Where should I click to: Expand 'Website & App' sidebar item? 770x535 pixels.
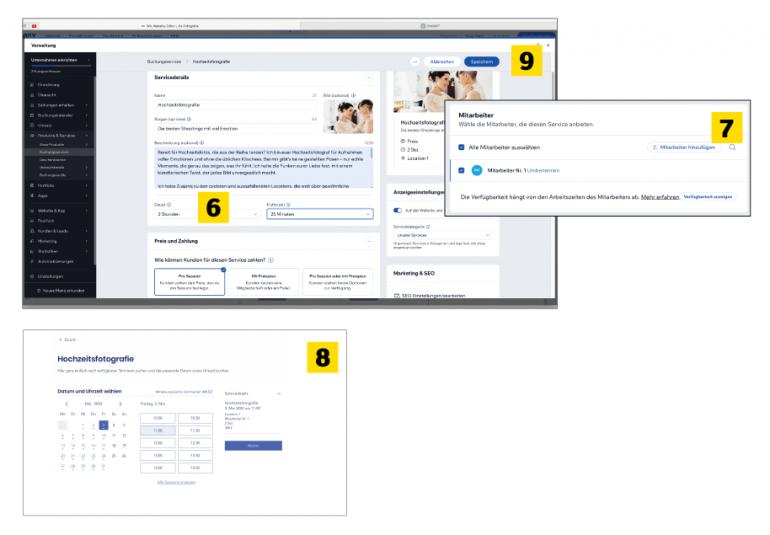(59, 210)
